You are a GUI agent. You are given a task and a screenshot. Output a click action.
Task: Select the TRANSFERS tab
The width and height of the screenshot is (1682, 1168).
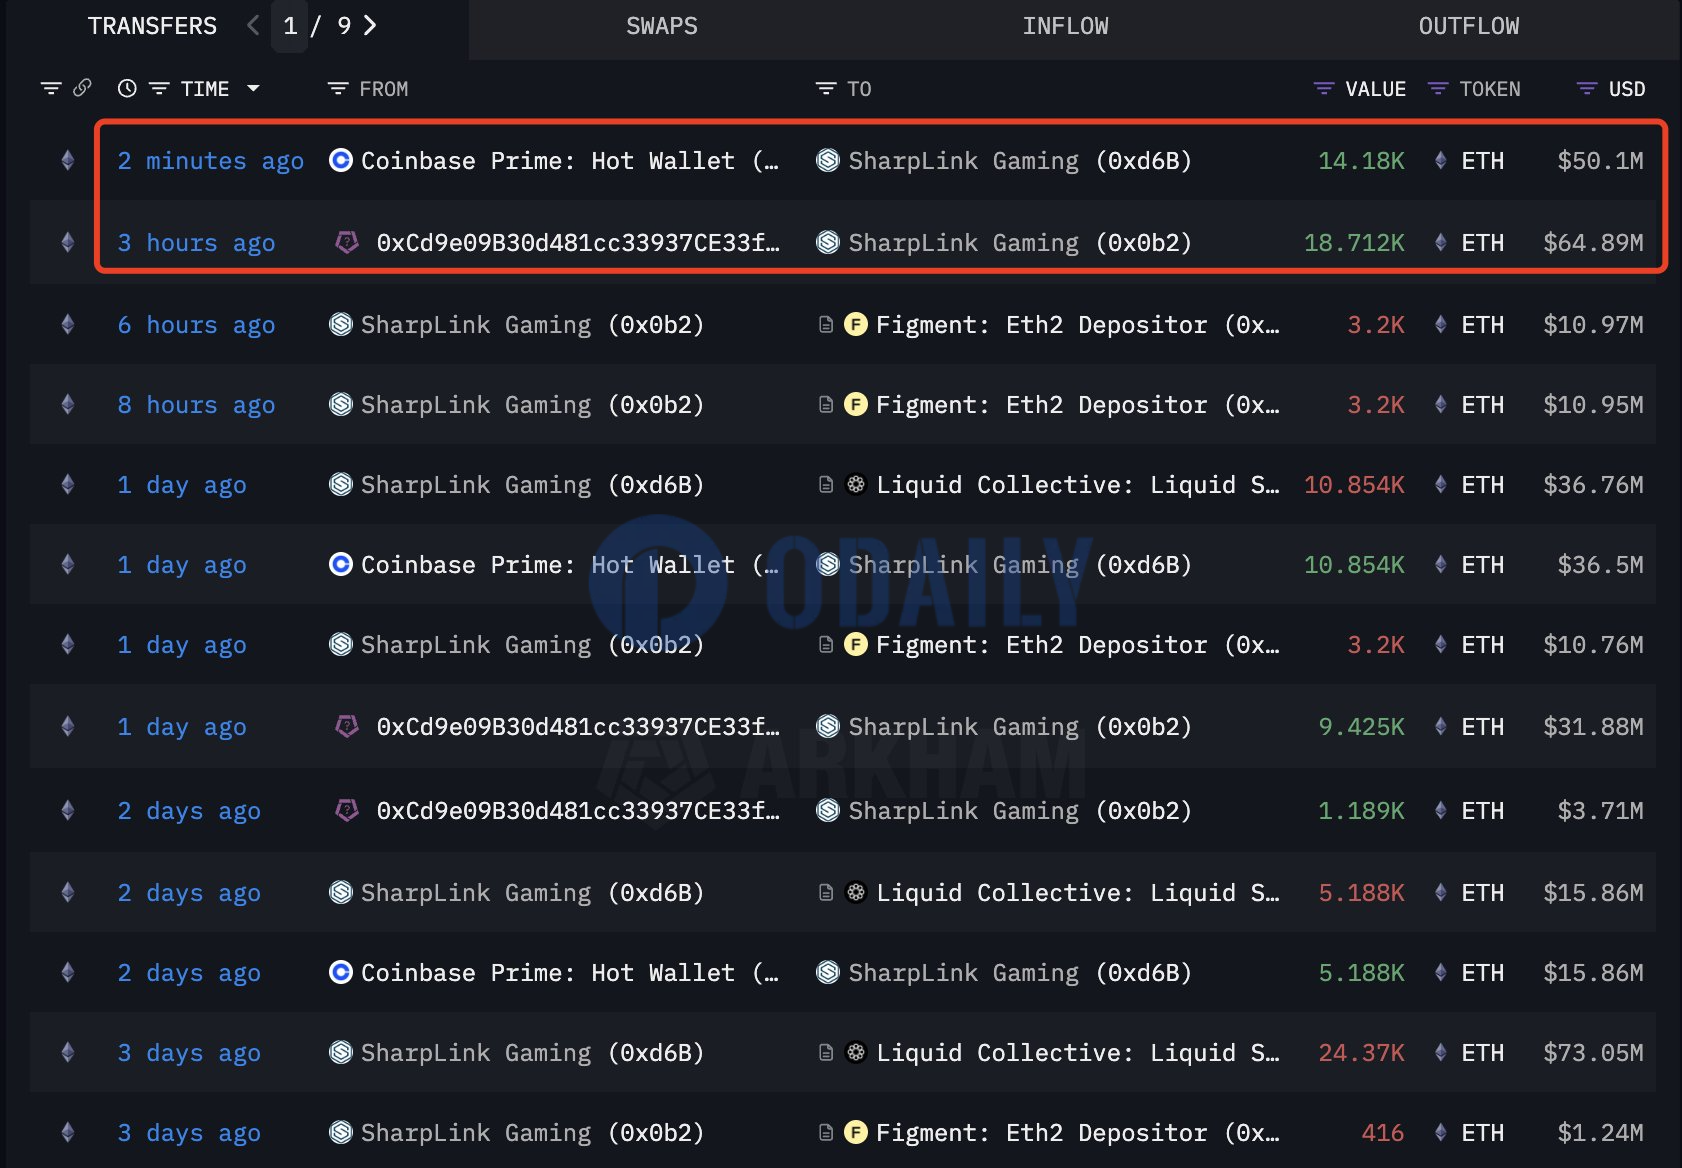click(x=152, y=27)
